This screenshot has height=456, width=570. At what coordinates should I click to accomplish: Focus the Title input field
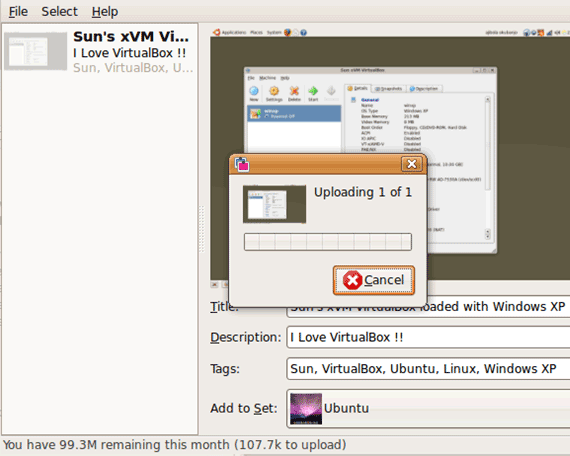coord(429,307)
